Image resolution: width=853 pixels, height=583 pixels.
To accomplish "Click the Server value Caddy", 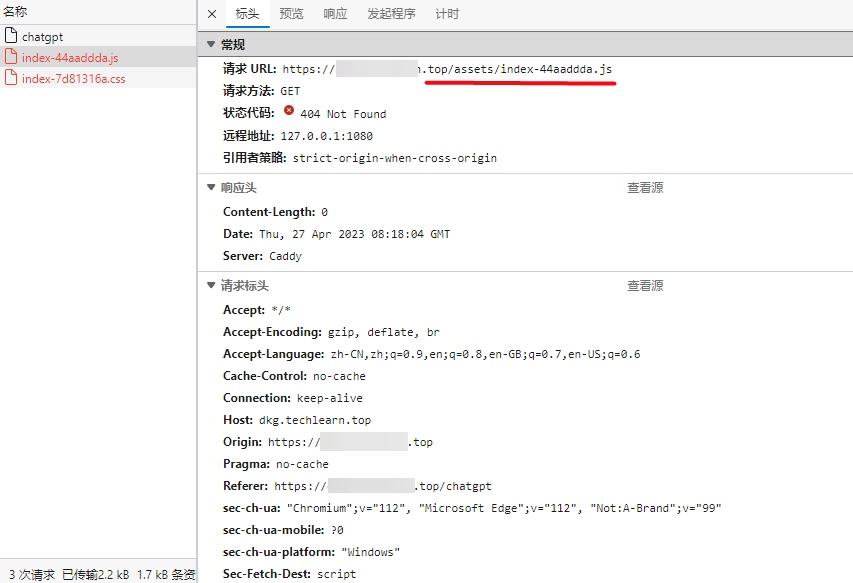I will click(285, 256).
